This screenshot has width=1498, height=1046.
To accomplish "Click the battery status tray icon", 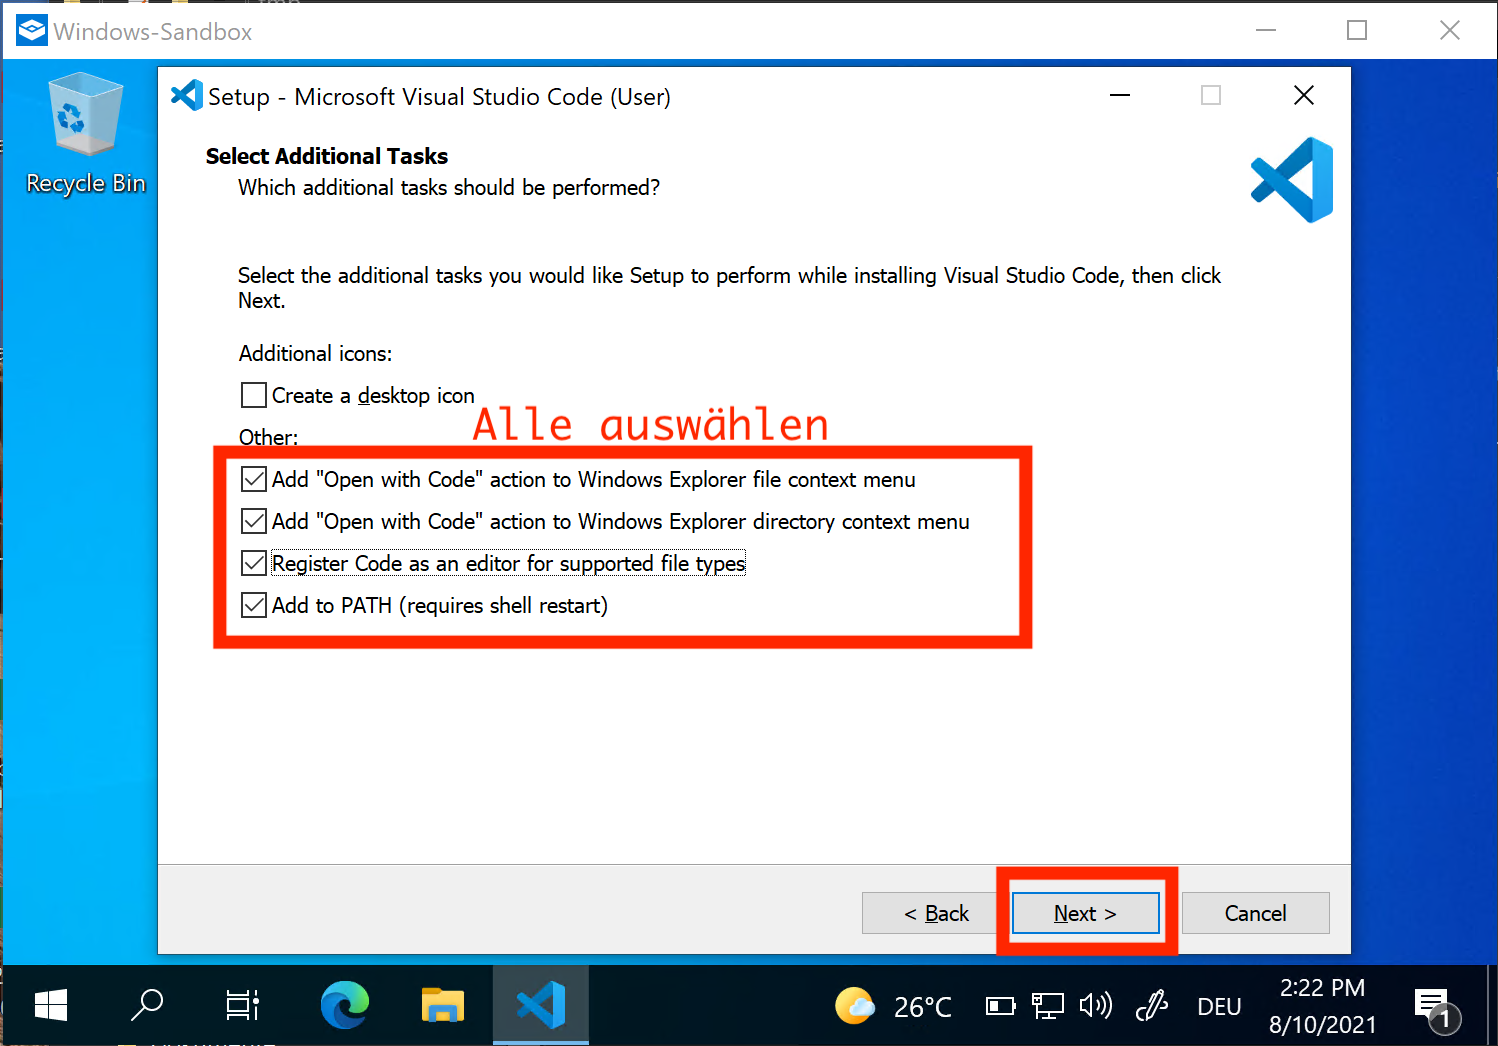I will click(x=1000, y=1006).
